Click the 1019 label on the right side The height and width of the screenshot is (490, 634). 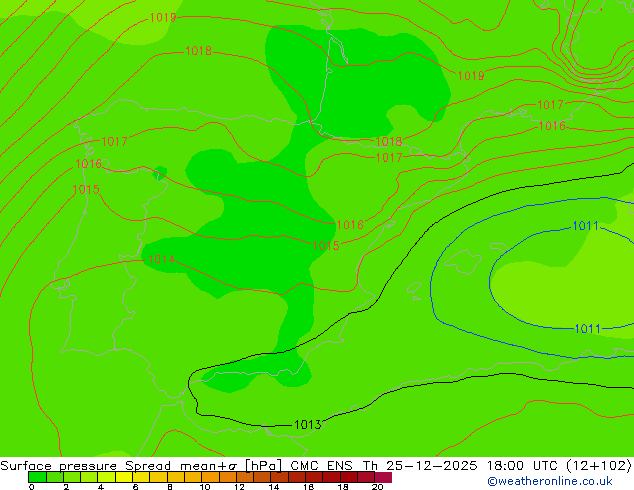click(x=471, y=76)
